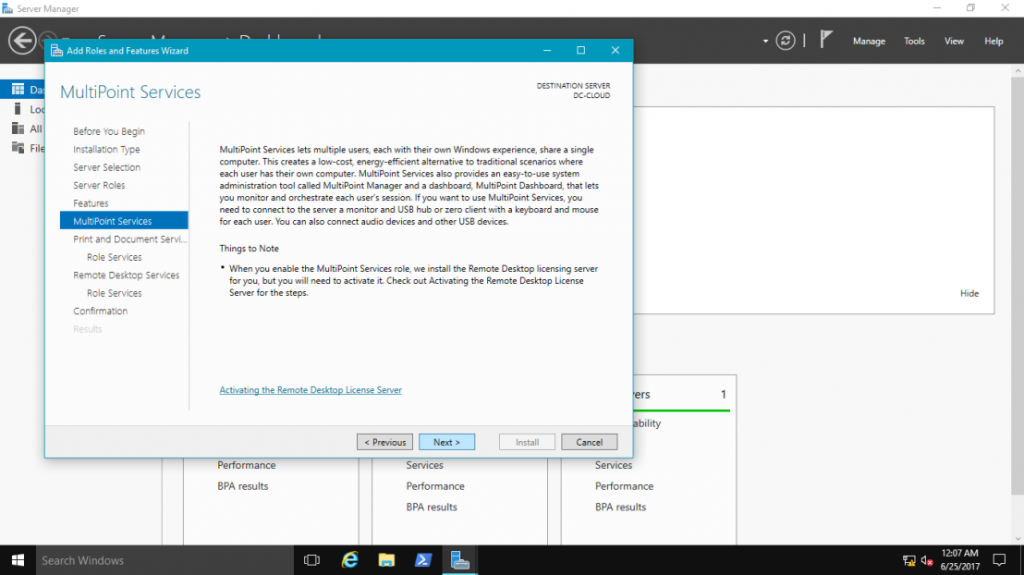The height and width of the screenshot is (575, 1024).
Task: Open the Help menu
Action: 993,41
